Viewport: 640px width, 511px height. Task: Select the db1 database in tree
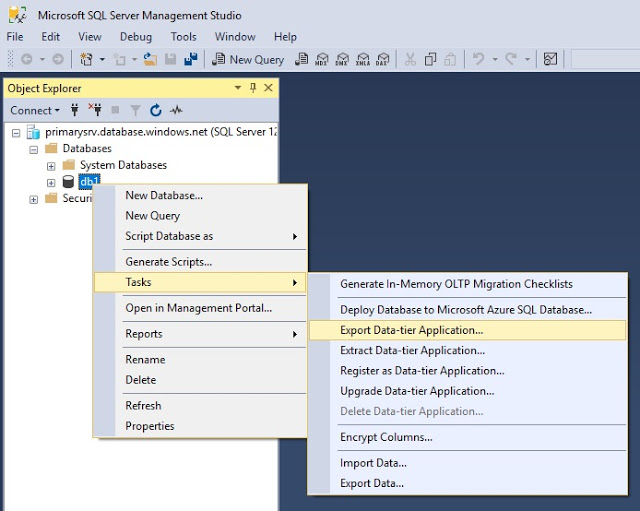pos(89,181)
